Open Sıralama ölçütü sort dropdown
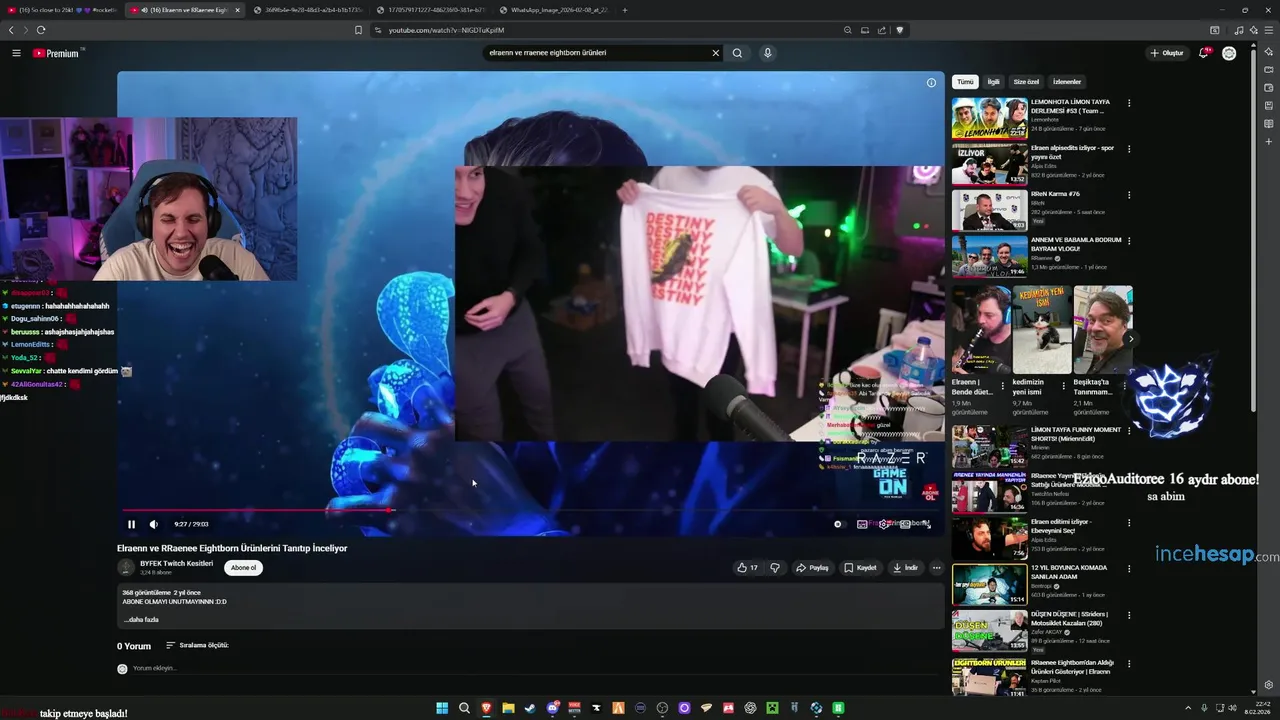Viewport: 1280px width, 720px height. 197,645
